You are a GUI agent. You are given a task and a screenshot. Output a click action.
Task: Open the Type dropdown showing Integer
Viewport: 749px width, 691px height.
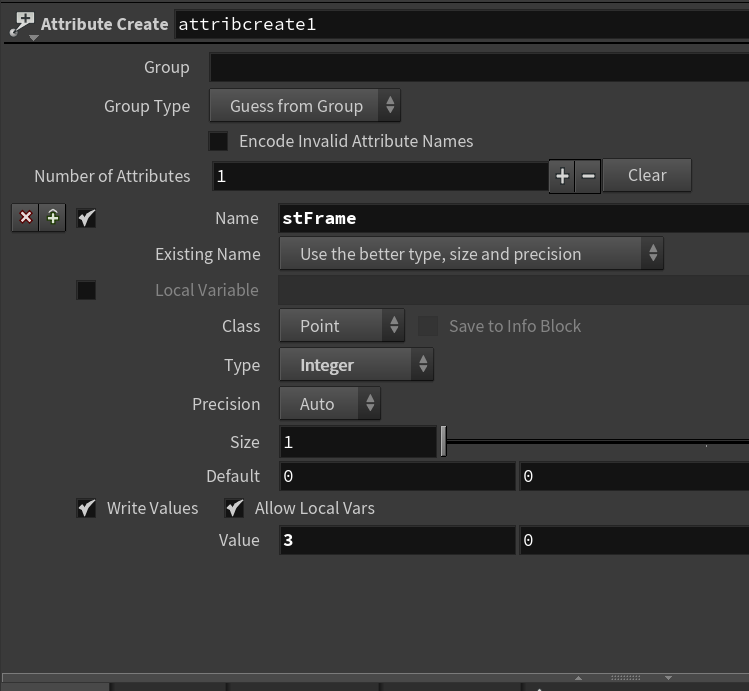[x=356, y=365]
